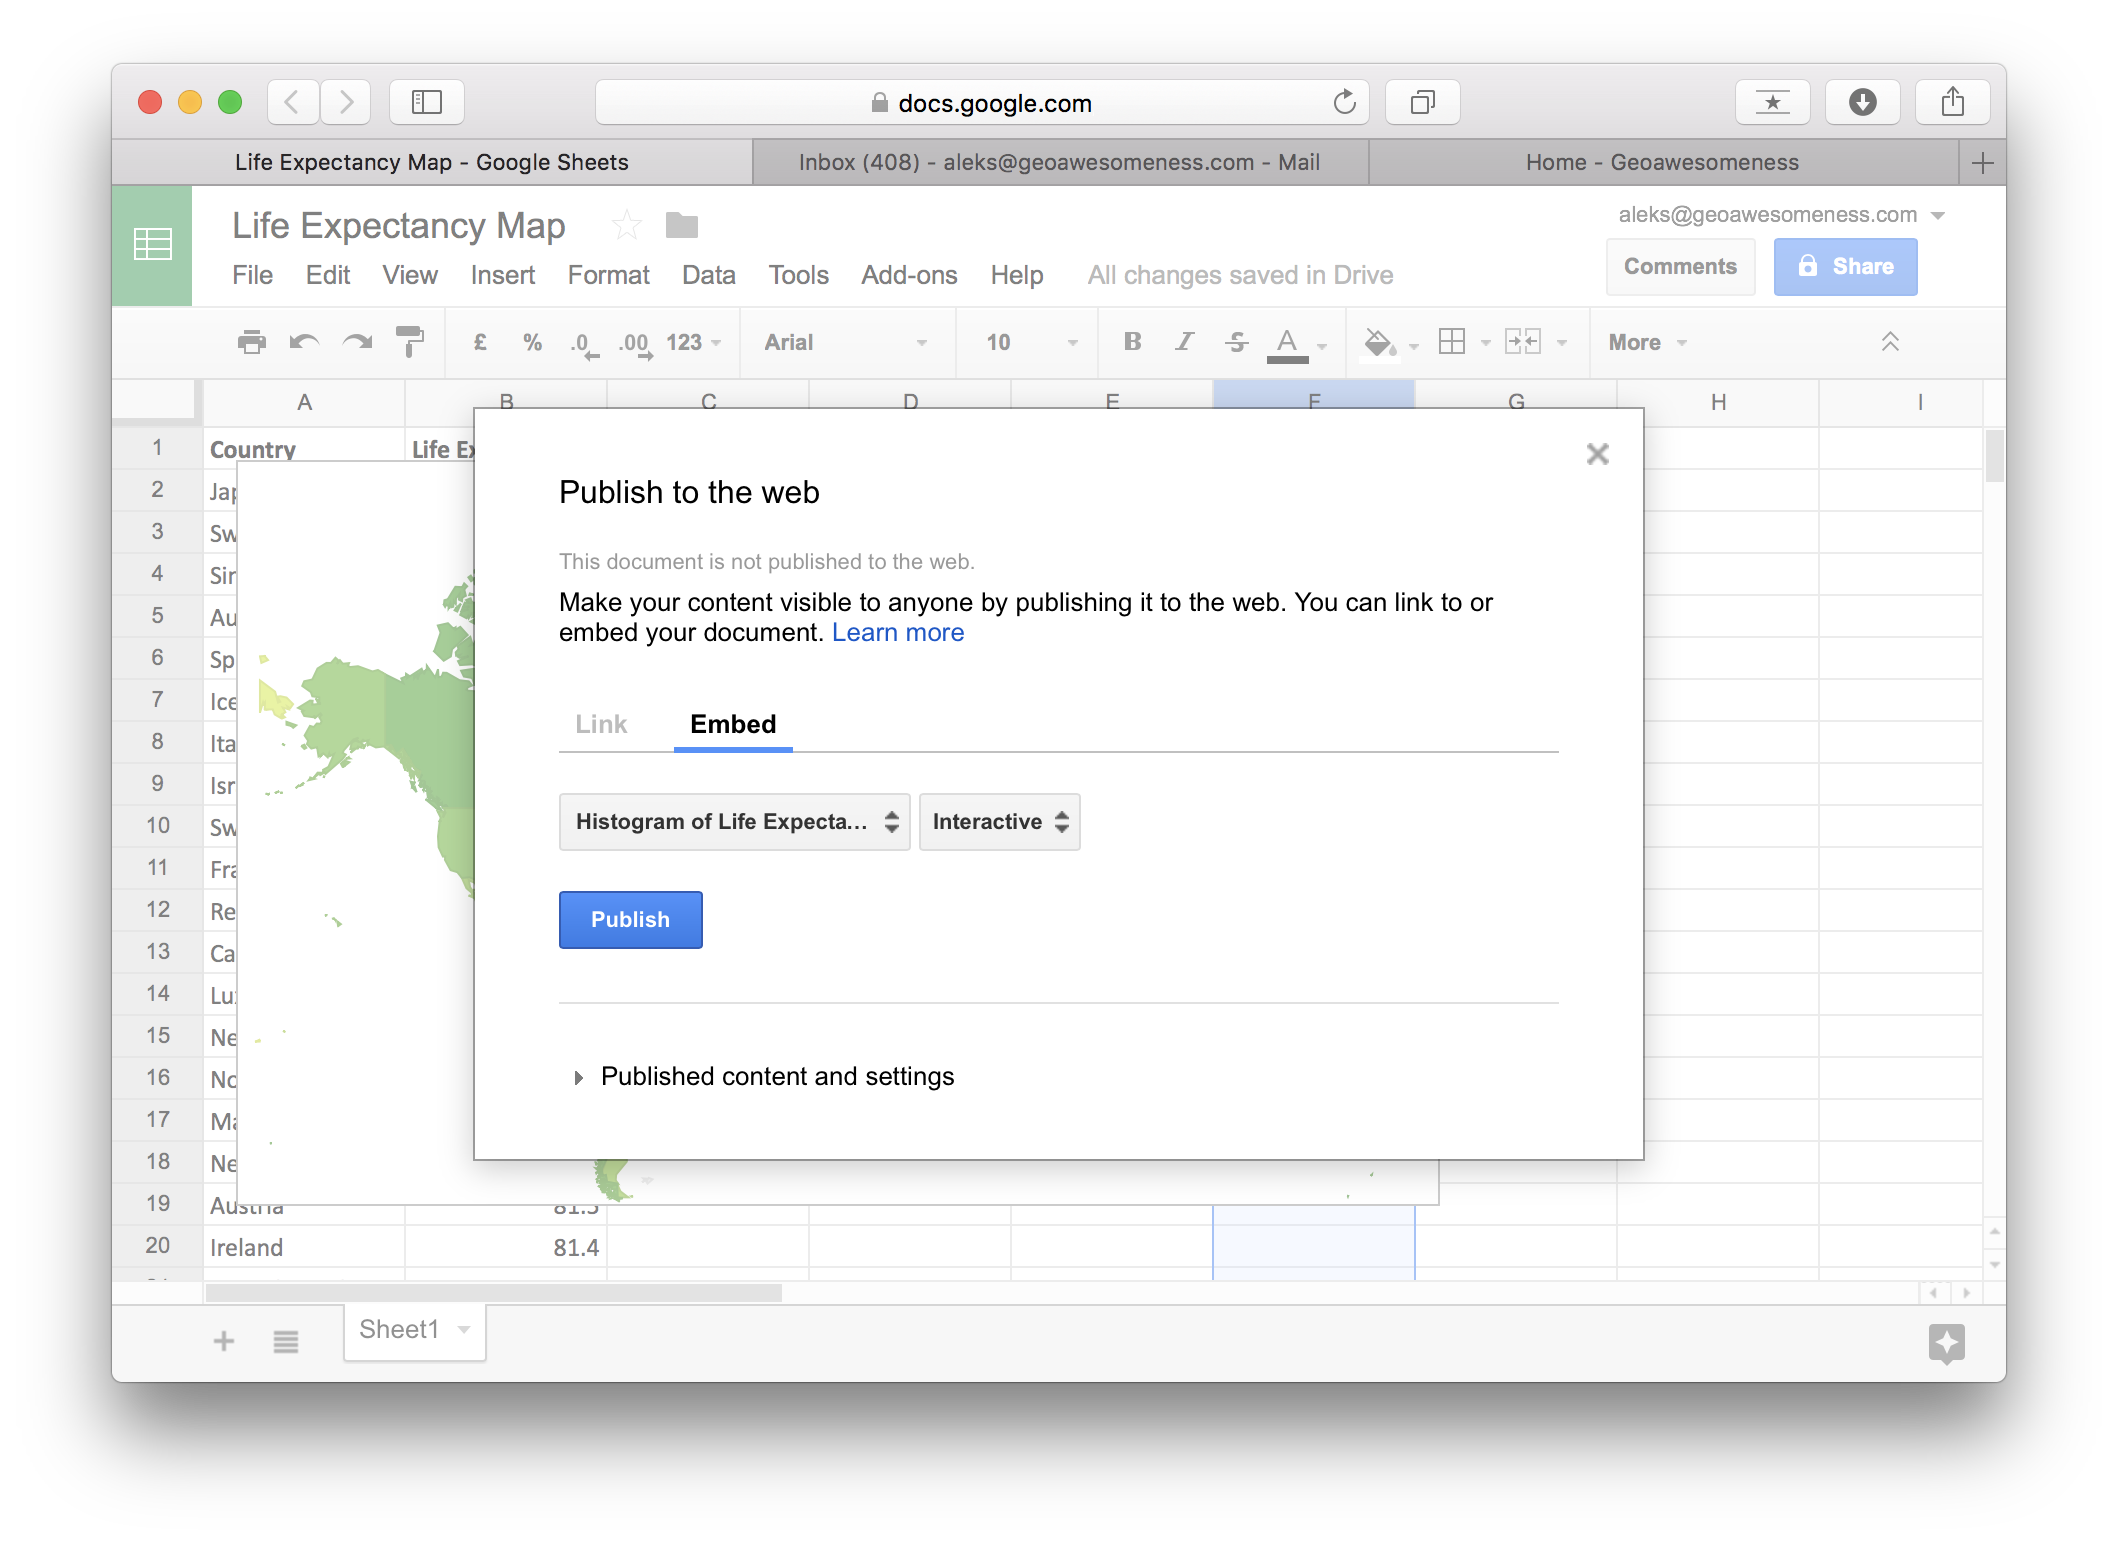Click the Explore icon at bottom right
The height and width of the screenshot is (1542, 2118).
pos(1946,1343)
